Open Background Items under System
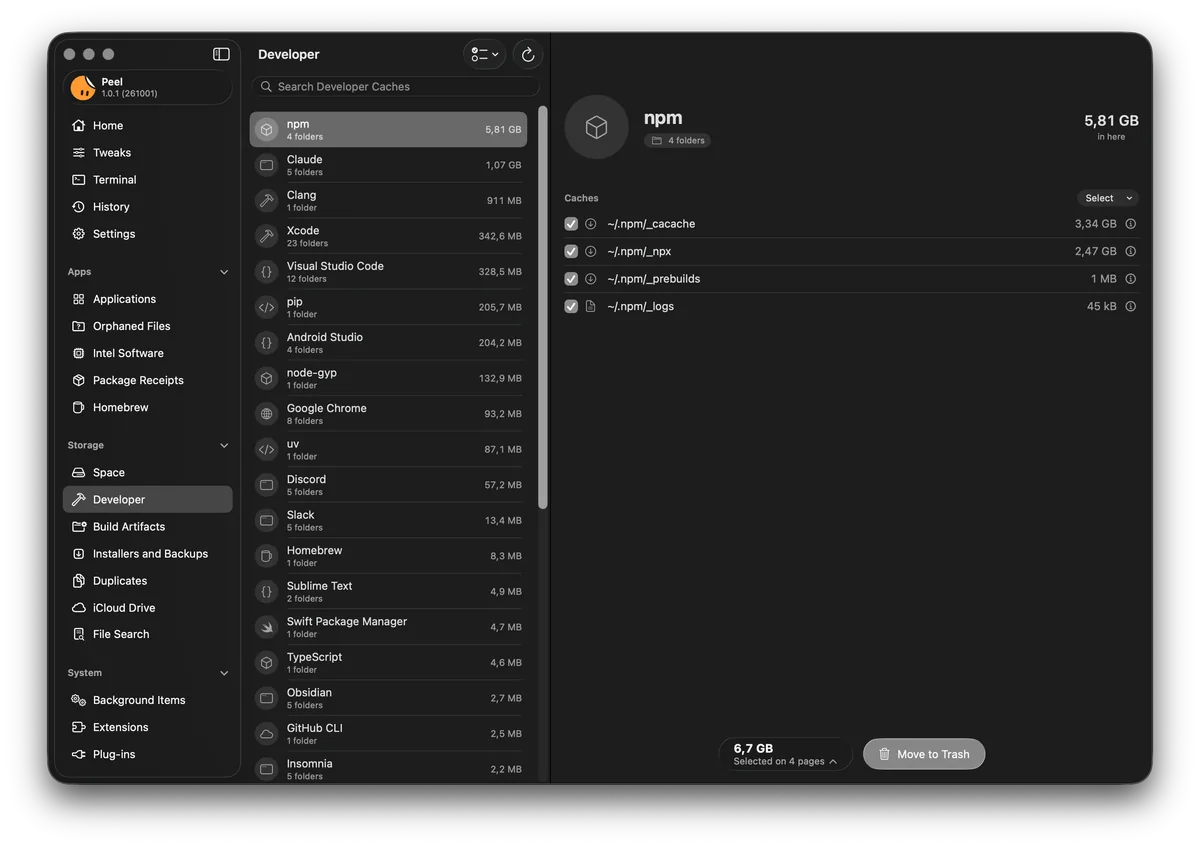Viewport: 1200px width, 847px height. pos(148,700)
